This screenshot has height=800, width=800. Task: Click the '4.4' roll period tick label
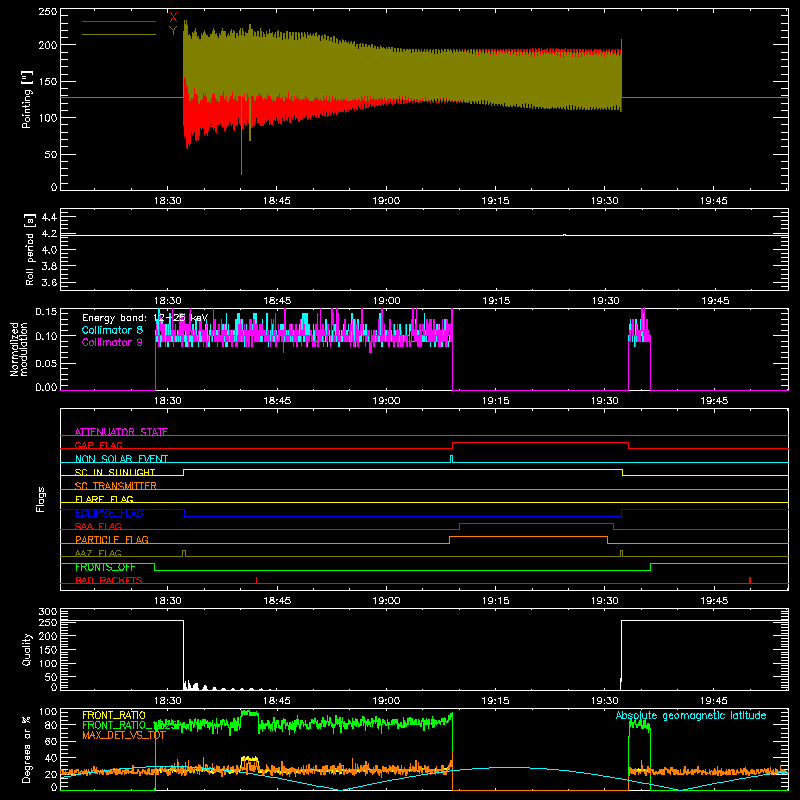click(49, 217)
